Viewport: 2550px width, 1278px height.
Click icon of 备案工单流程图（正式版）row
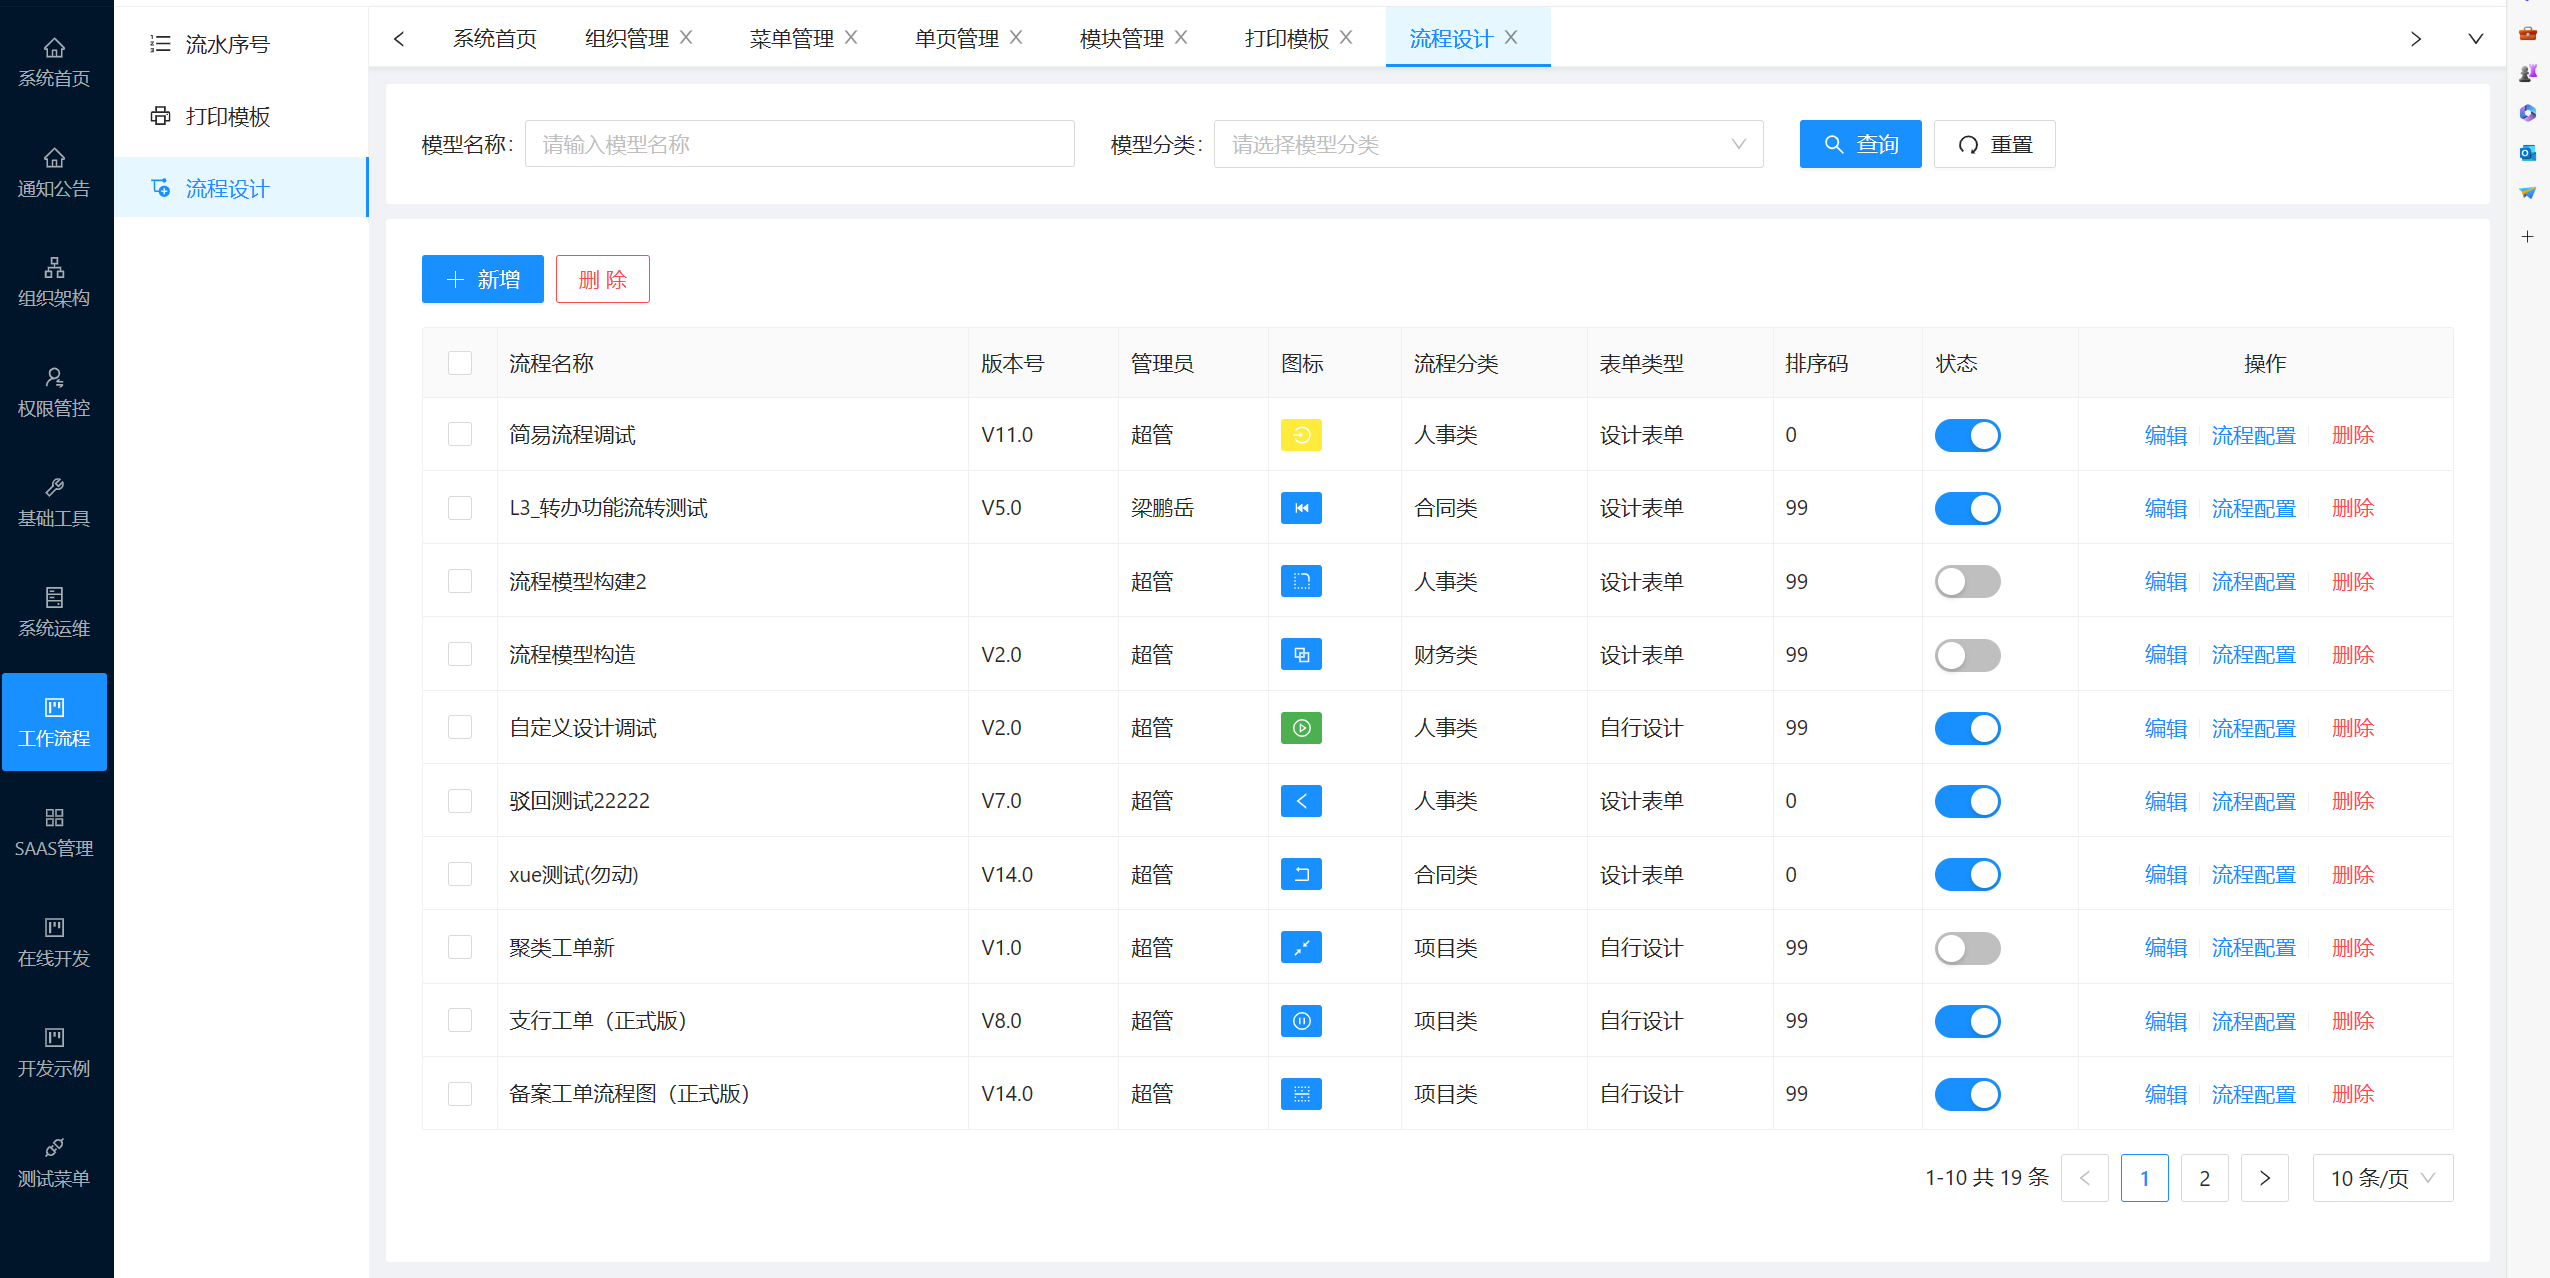1301,1094
